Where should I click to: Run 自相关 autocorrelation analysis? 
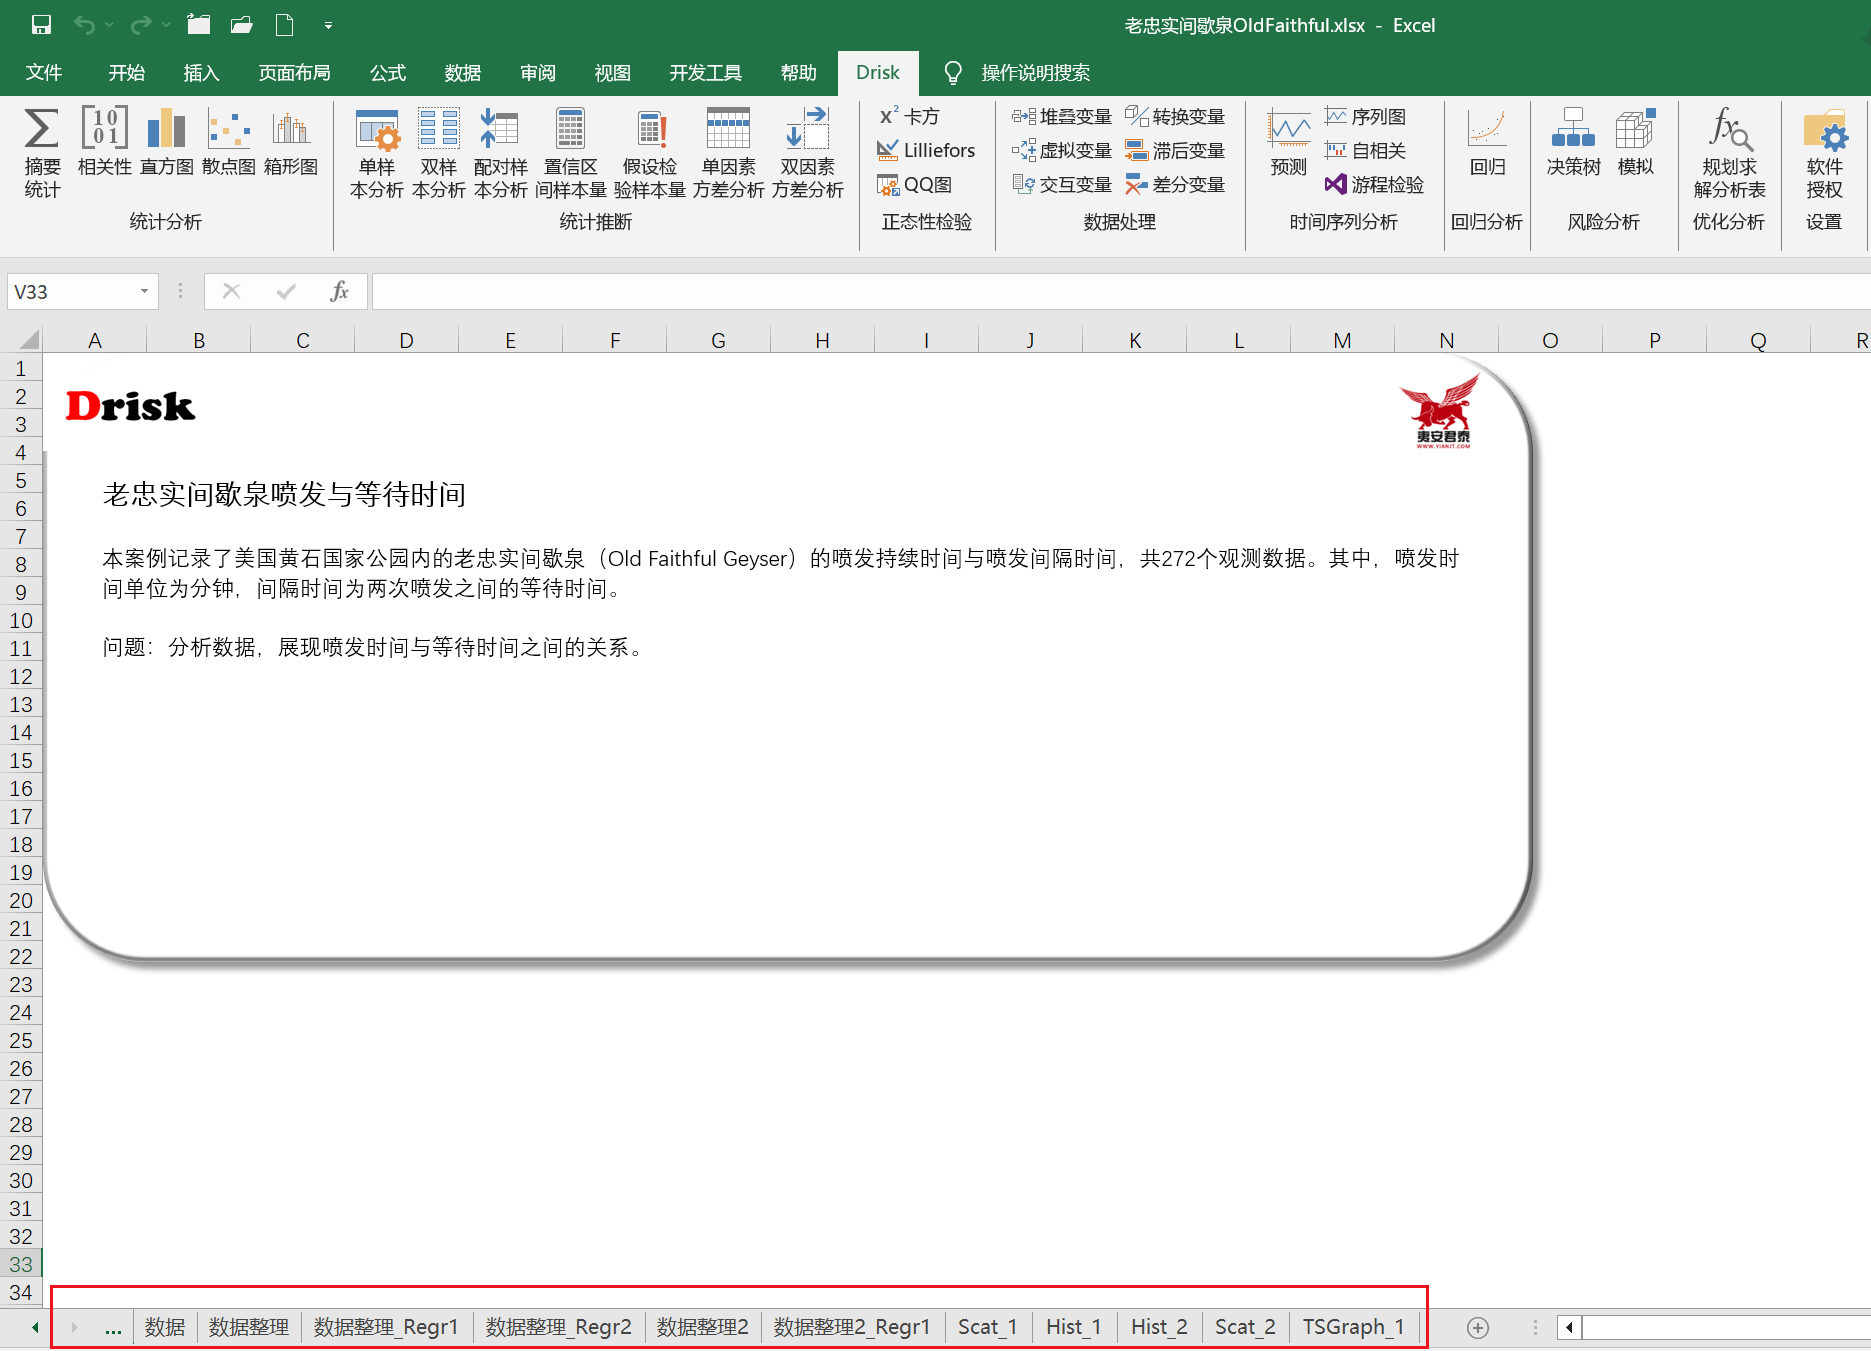[x=1366, y=150]
